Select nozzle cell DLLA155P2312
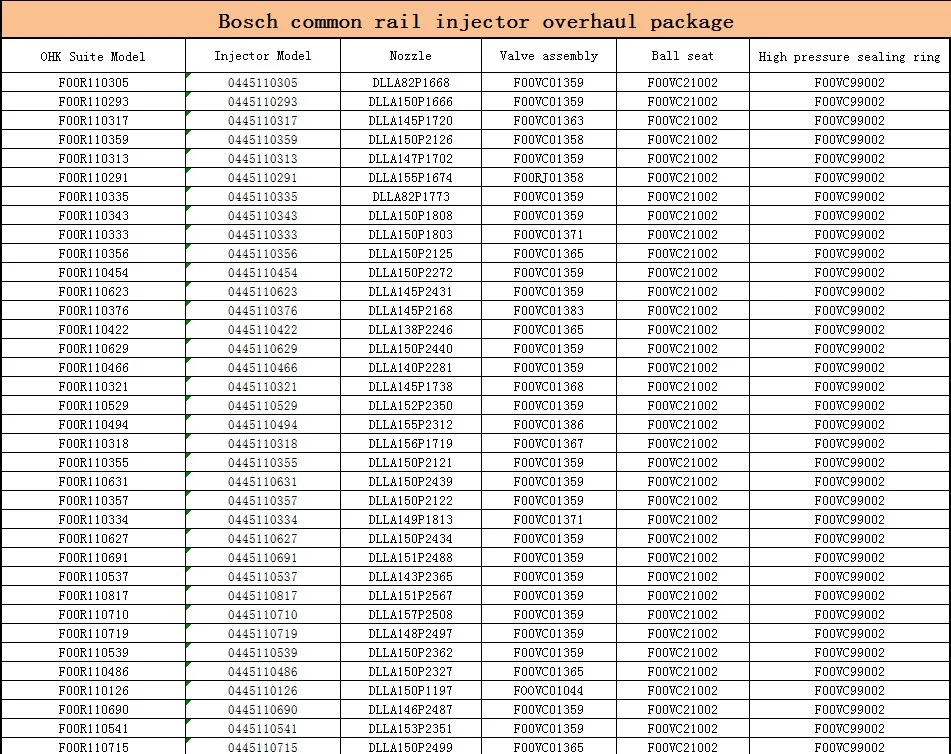This screenshot has height=754, width=951. click(x=411, y=425)
